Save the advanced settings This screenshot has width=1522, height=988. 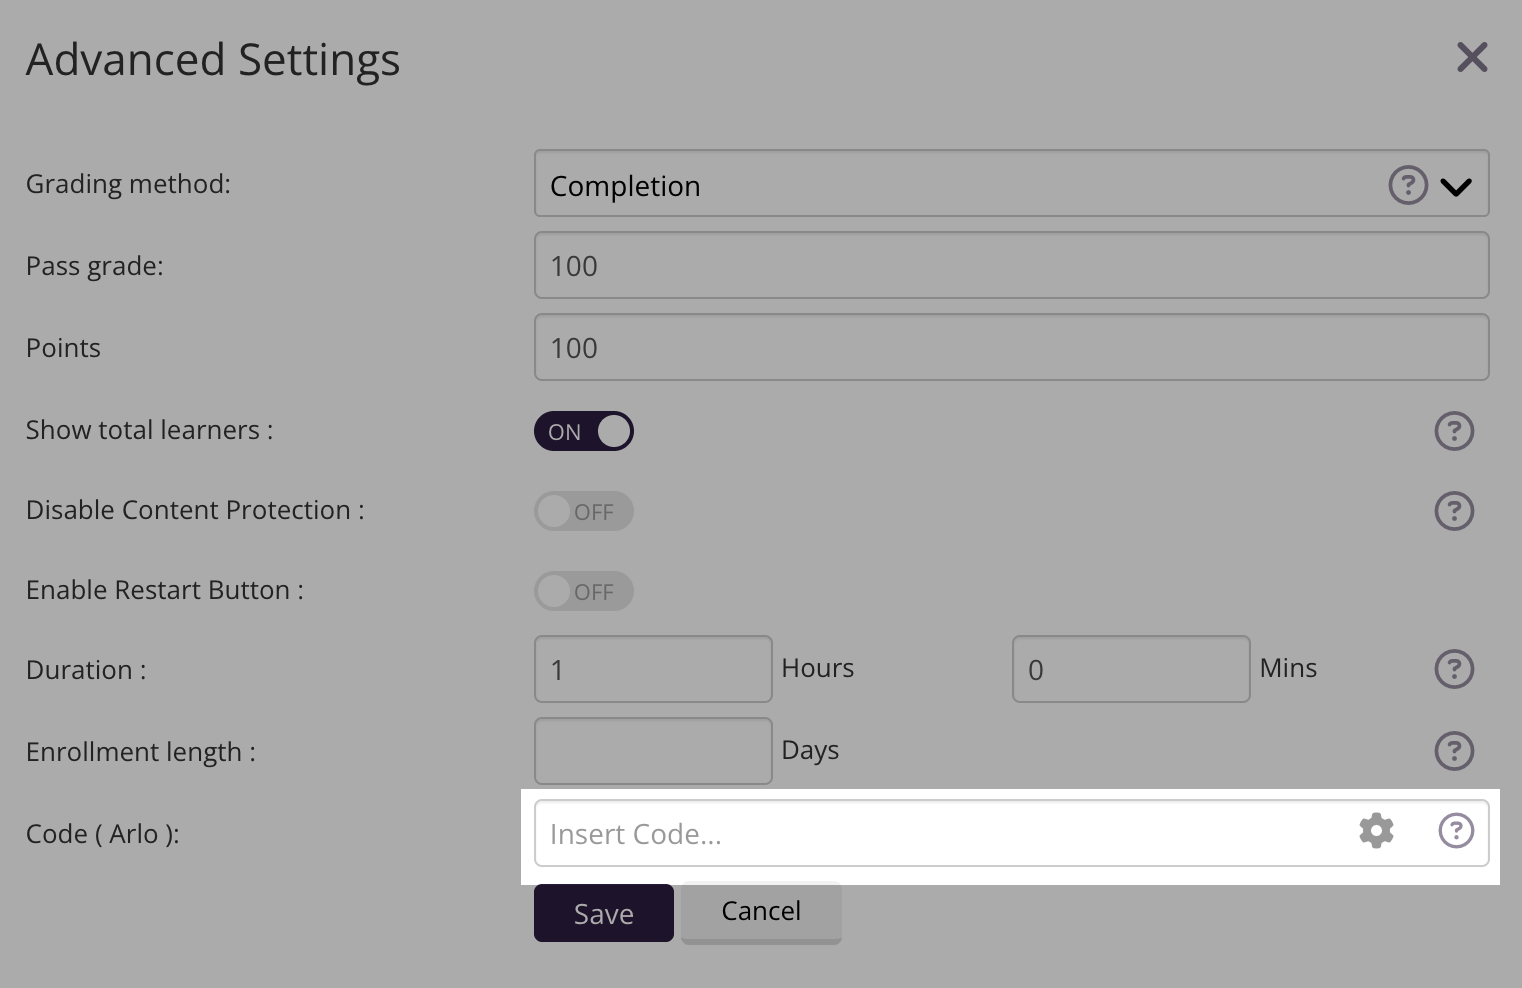(603, 913)
